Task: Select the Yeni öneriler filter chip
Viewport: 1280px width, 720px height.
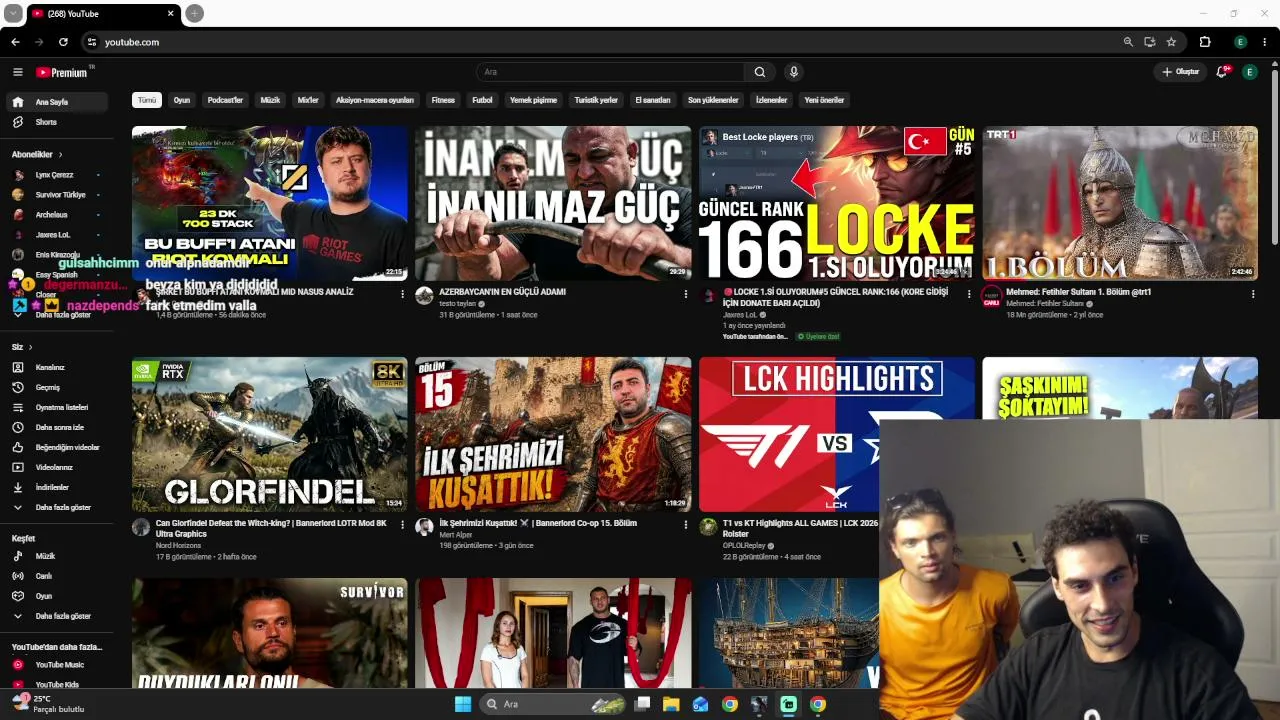Action: 825,100
